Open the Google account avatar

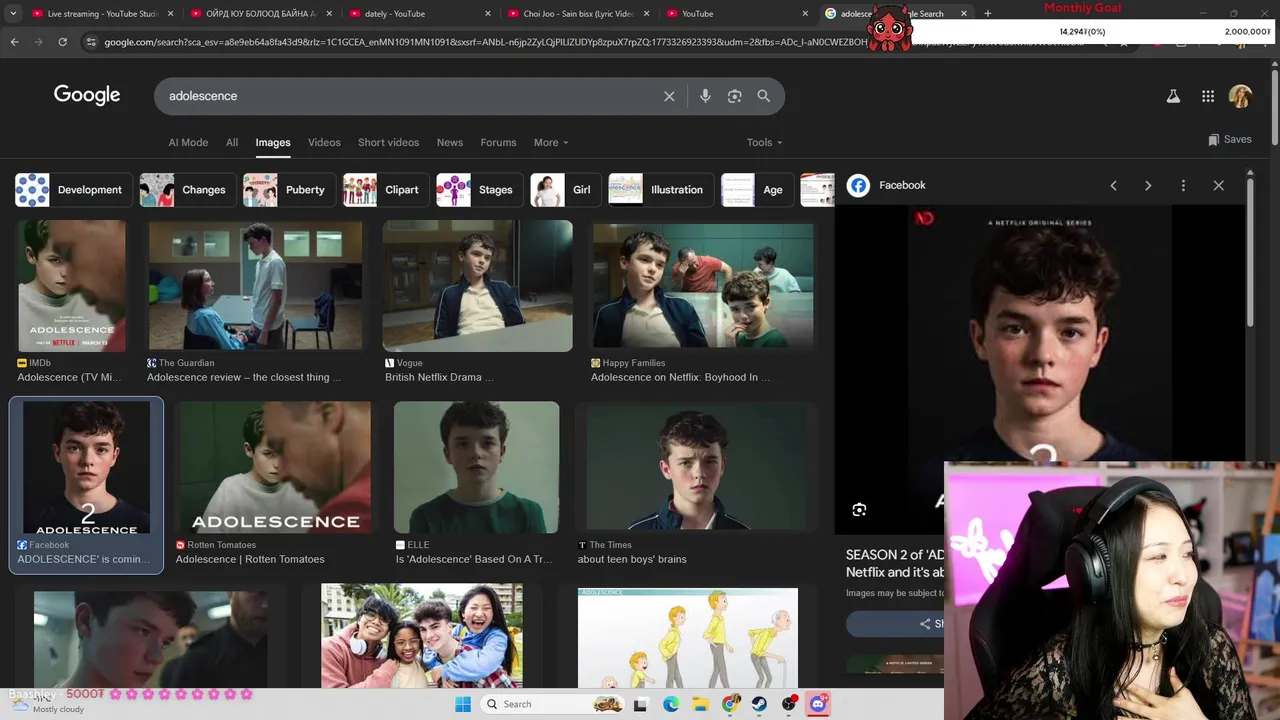click(1240, 96)
